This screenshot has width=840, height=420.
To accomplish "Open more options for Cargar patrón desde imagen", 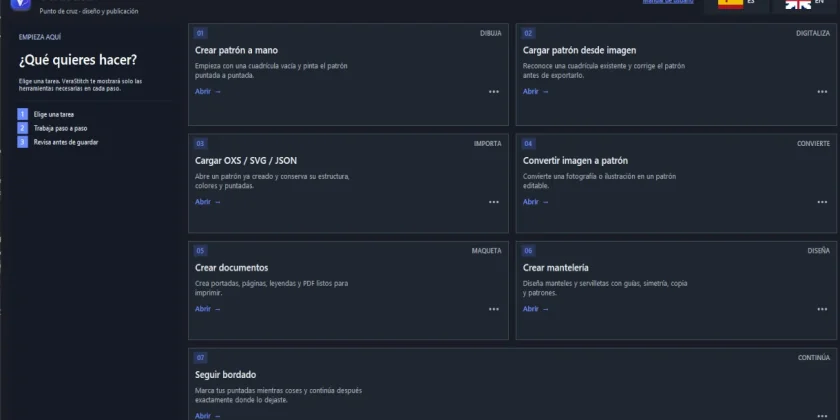I will (x=822, y=92).
